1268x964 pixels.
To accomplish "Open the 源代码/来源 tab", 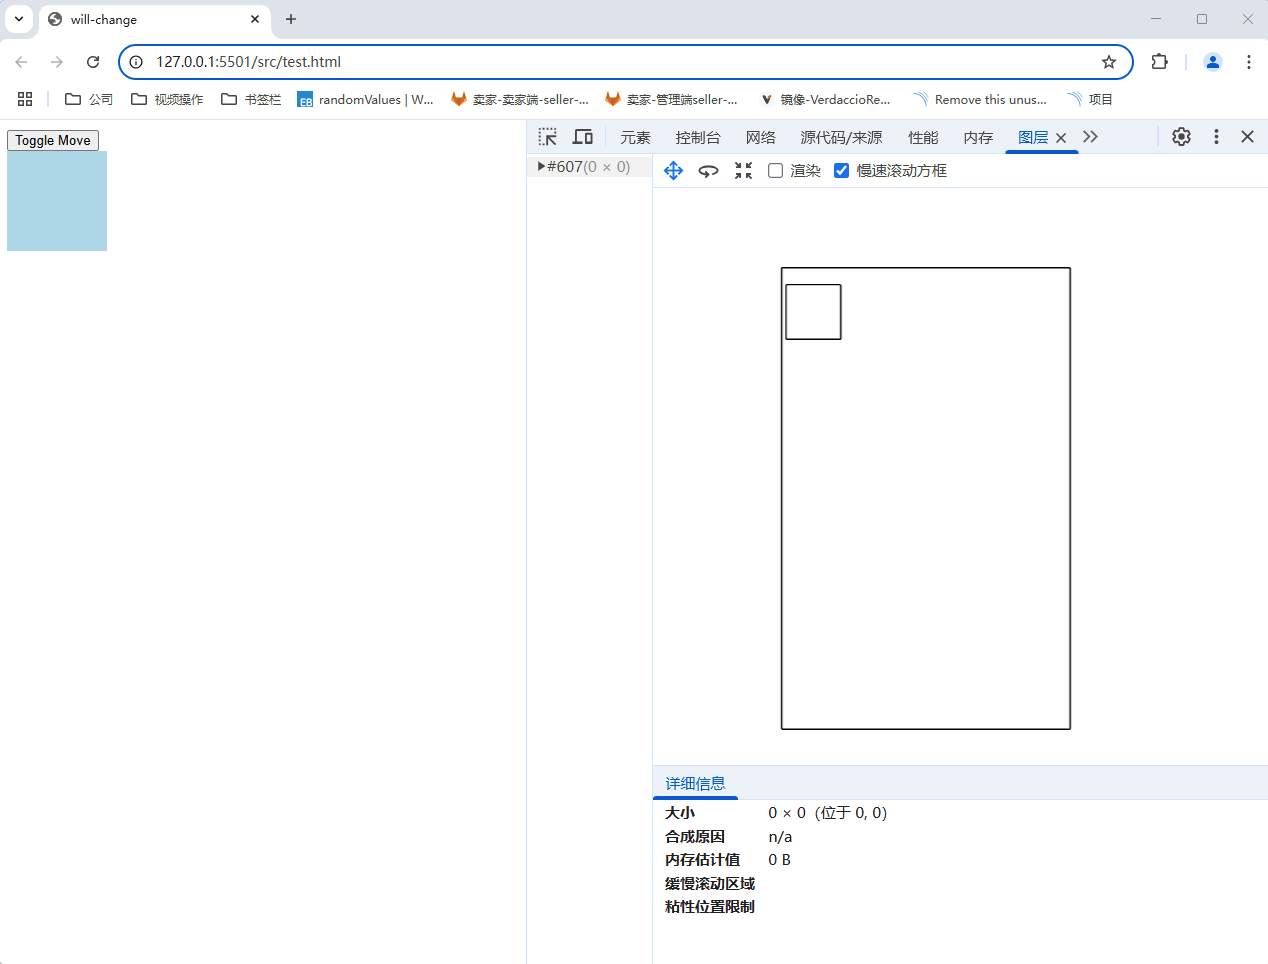I will coord(841,138).
